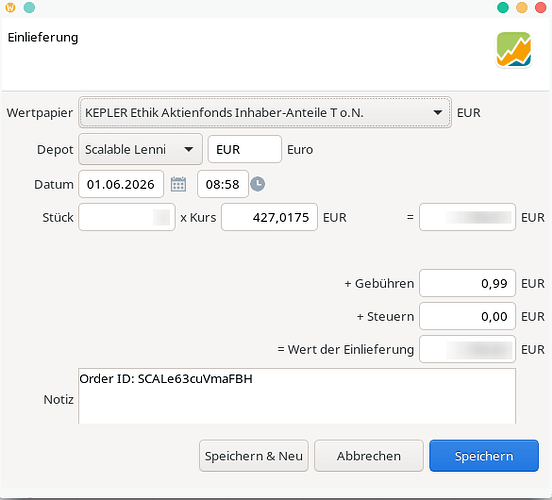Screen dimensions: 552x500
Task: Cancel dialog via Abbrechen button
Action: (369, 456)
